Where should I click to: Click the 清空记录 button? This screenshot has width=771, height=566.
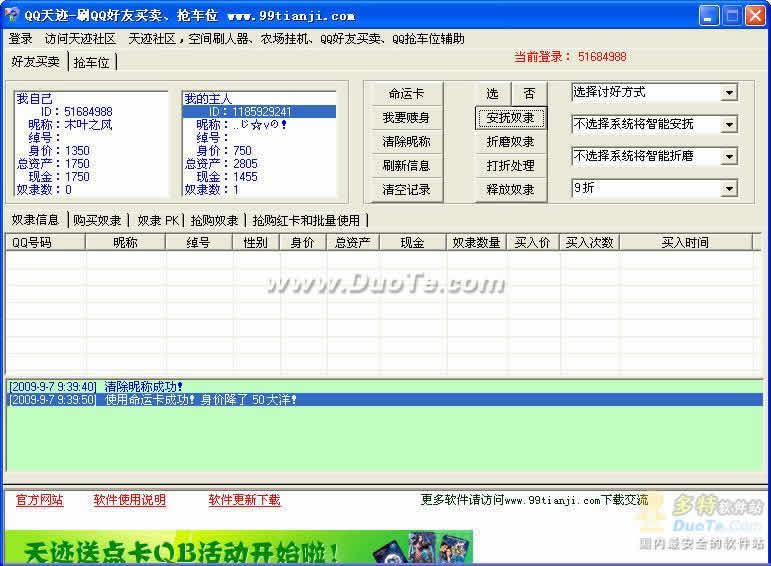click(x=407, y=190)
